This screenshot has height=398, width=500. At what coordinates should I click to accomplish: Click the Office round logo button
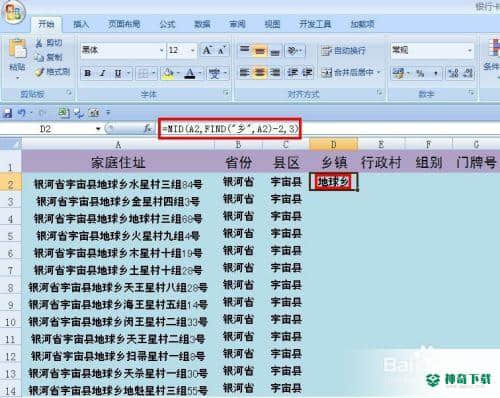[13, 12]
